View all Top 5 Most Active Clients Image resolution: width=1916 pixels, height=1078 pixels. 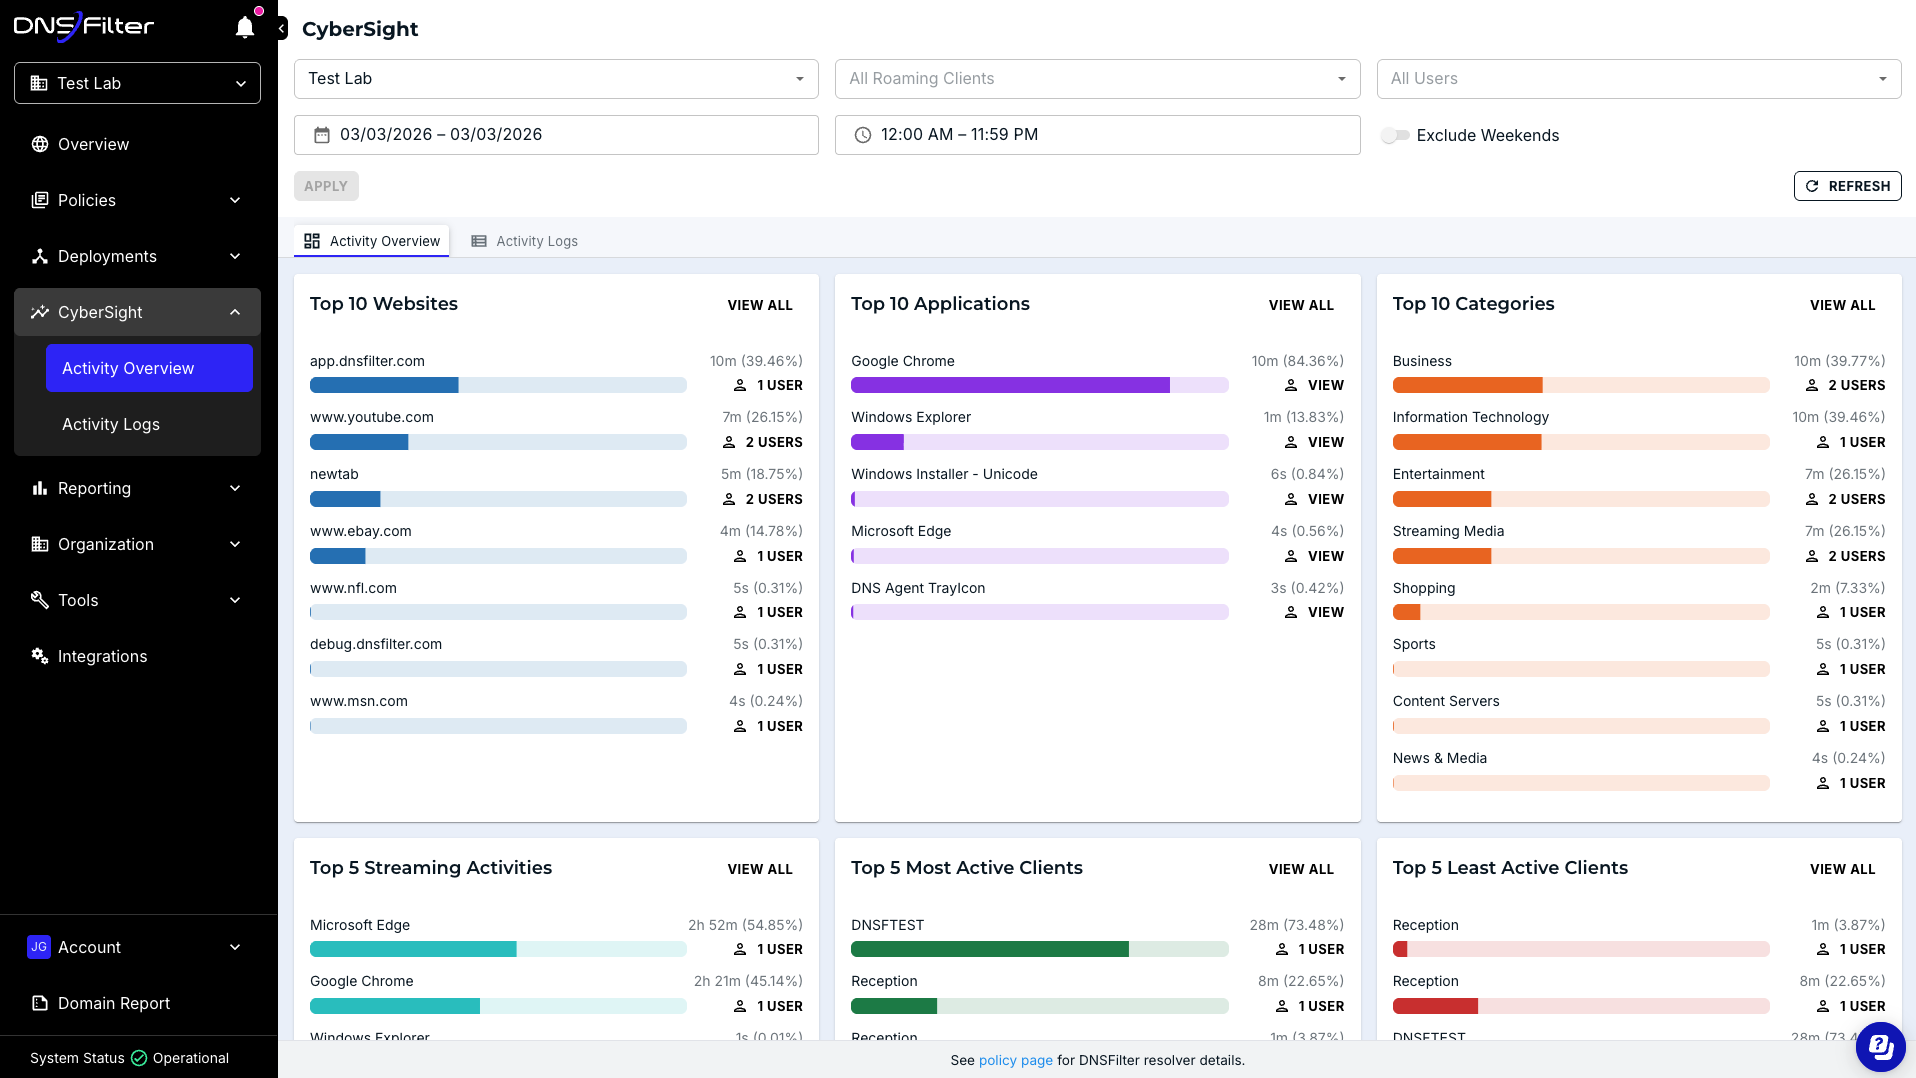(1301, 869)
